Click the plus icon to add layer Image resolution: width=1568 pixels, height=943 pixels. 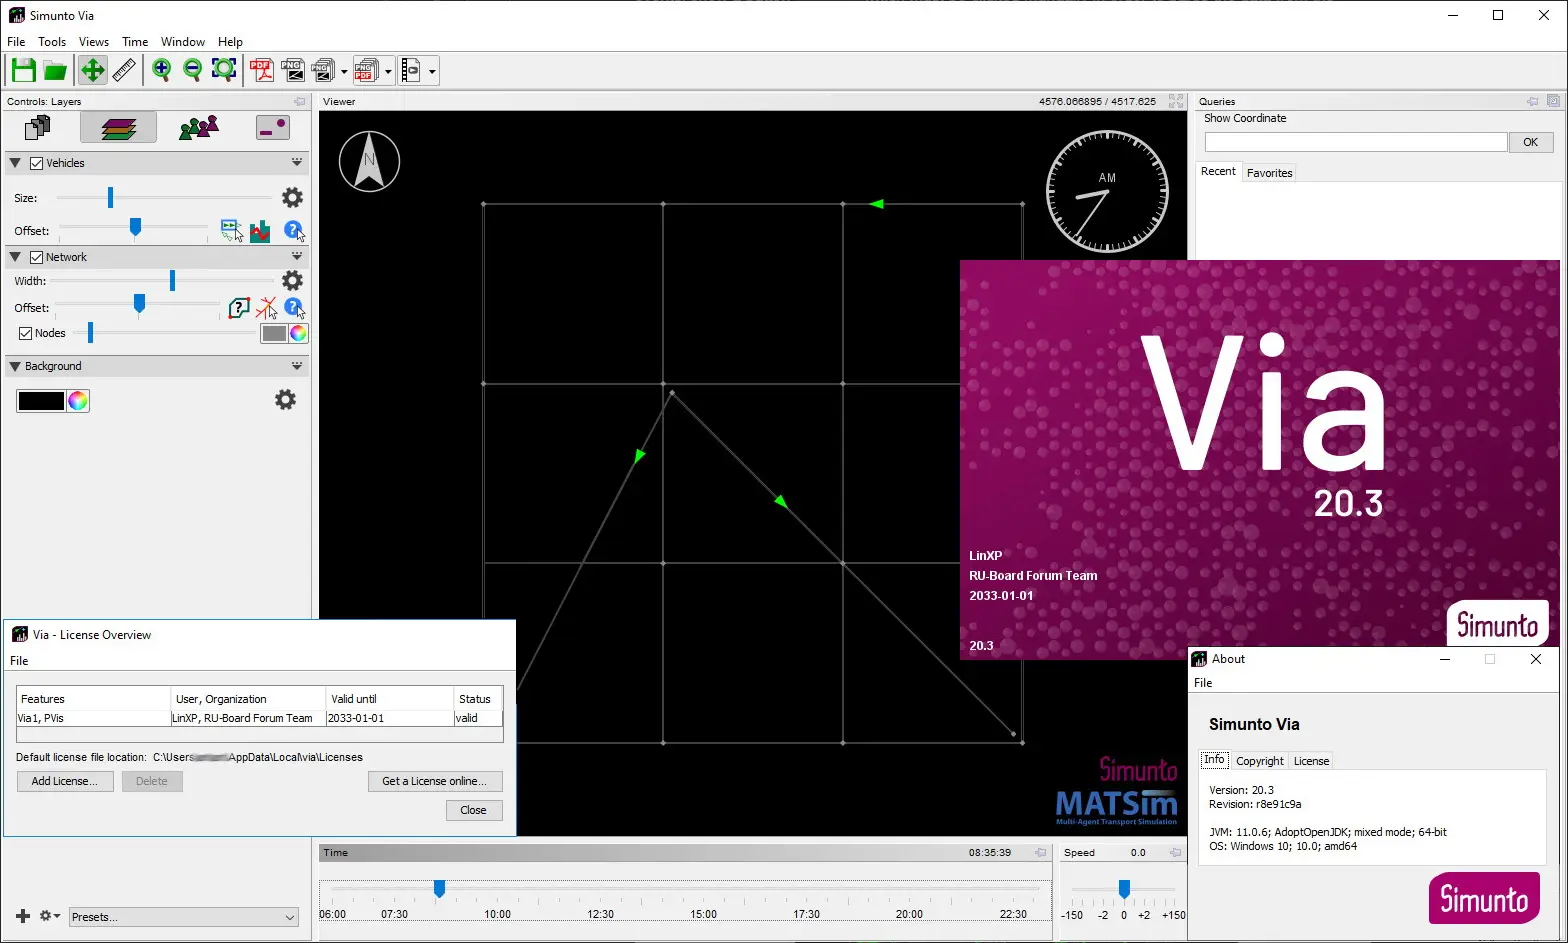(23, 916)
